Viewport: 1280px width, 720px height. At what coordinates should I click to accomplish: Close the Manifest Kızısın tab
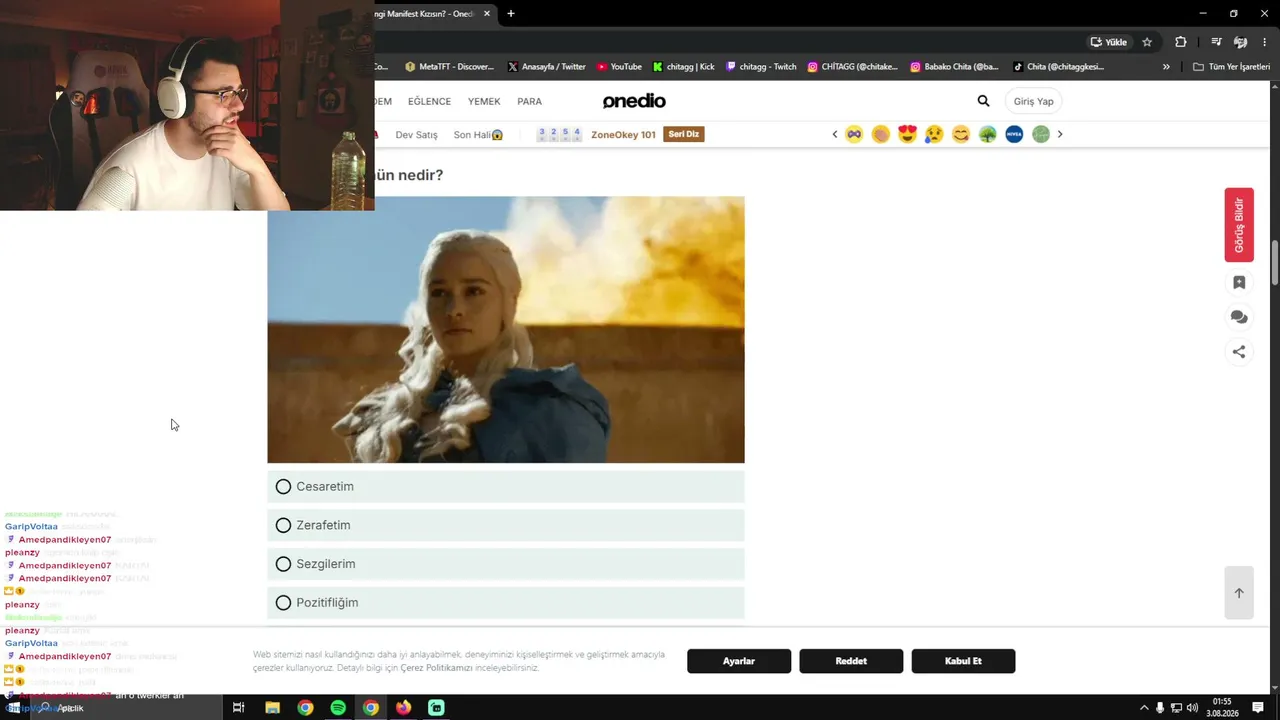tap(487, 14)
